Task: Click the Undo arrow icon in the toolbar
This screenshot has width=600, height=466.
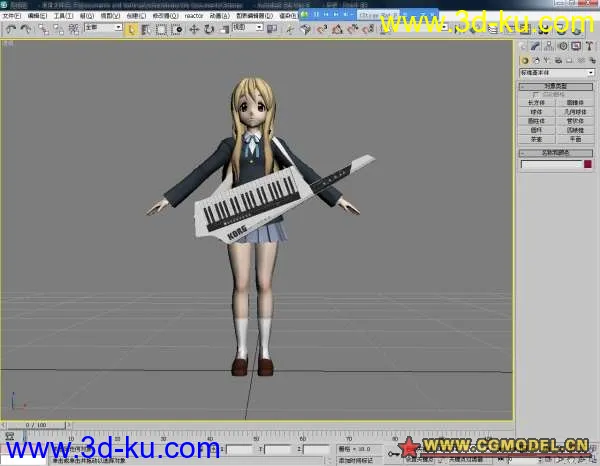Action: pos(11,29)
